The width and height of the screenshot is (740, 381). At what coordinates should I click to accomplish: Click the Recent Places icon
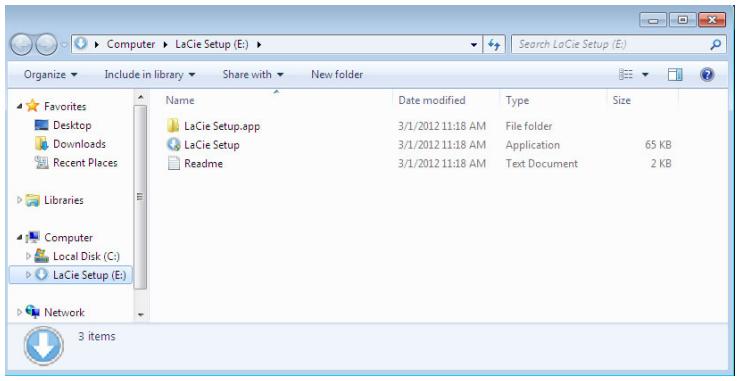pyautogui.click(x=42, y=162)
